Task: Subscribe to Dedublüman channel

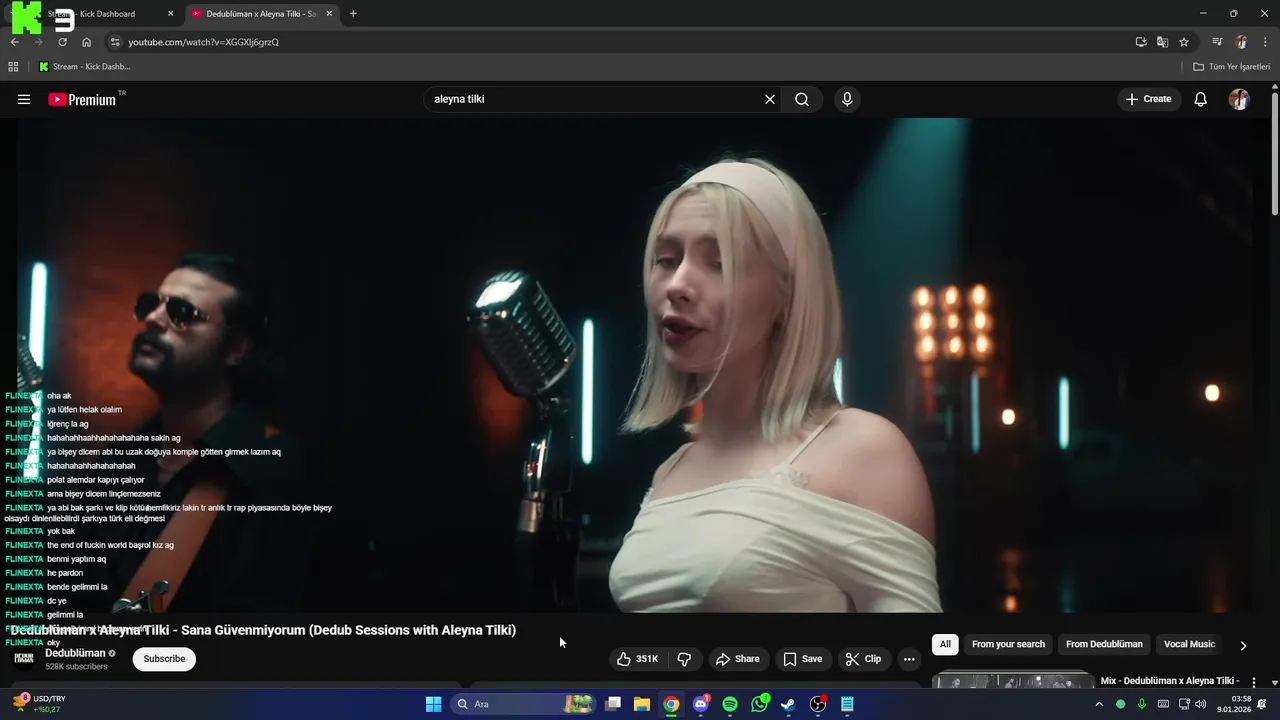Action: pos(164,659)
